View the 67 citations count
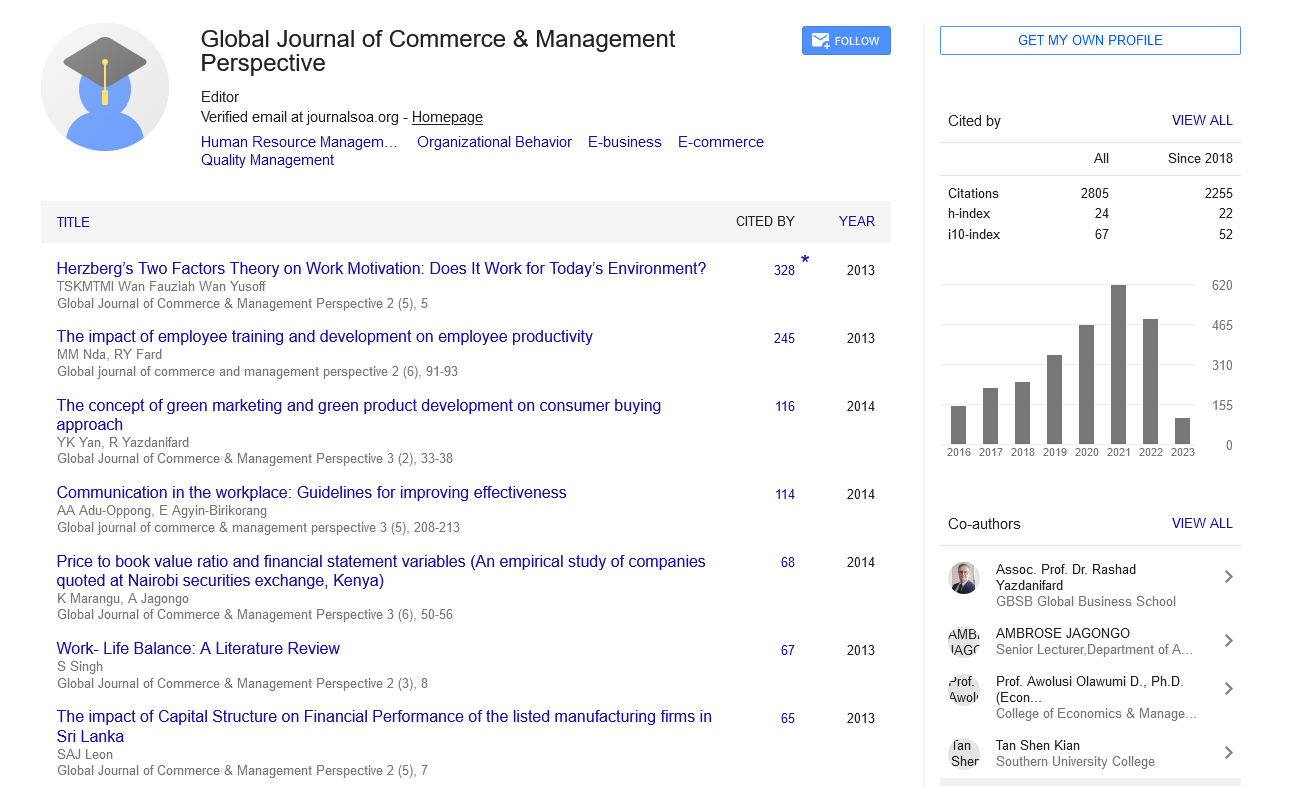Viewport: 1297px width, 786px height. (x=788, y=651)
